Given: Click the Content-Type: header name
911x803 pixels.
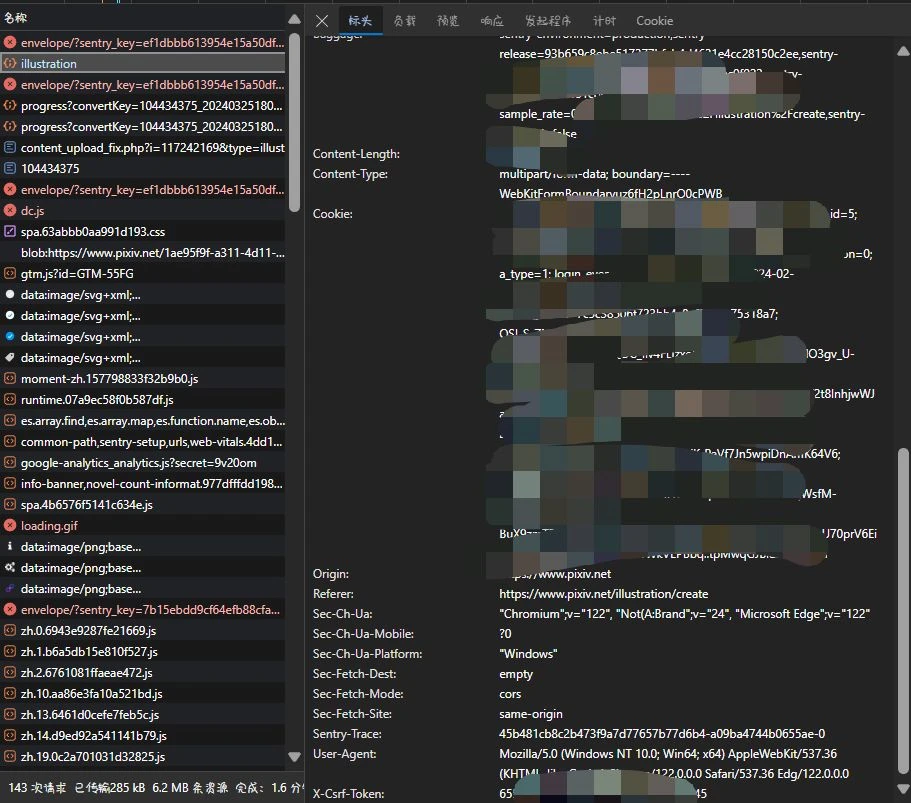Looking at the screenshot, I should click(350, 174).
